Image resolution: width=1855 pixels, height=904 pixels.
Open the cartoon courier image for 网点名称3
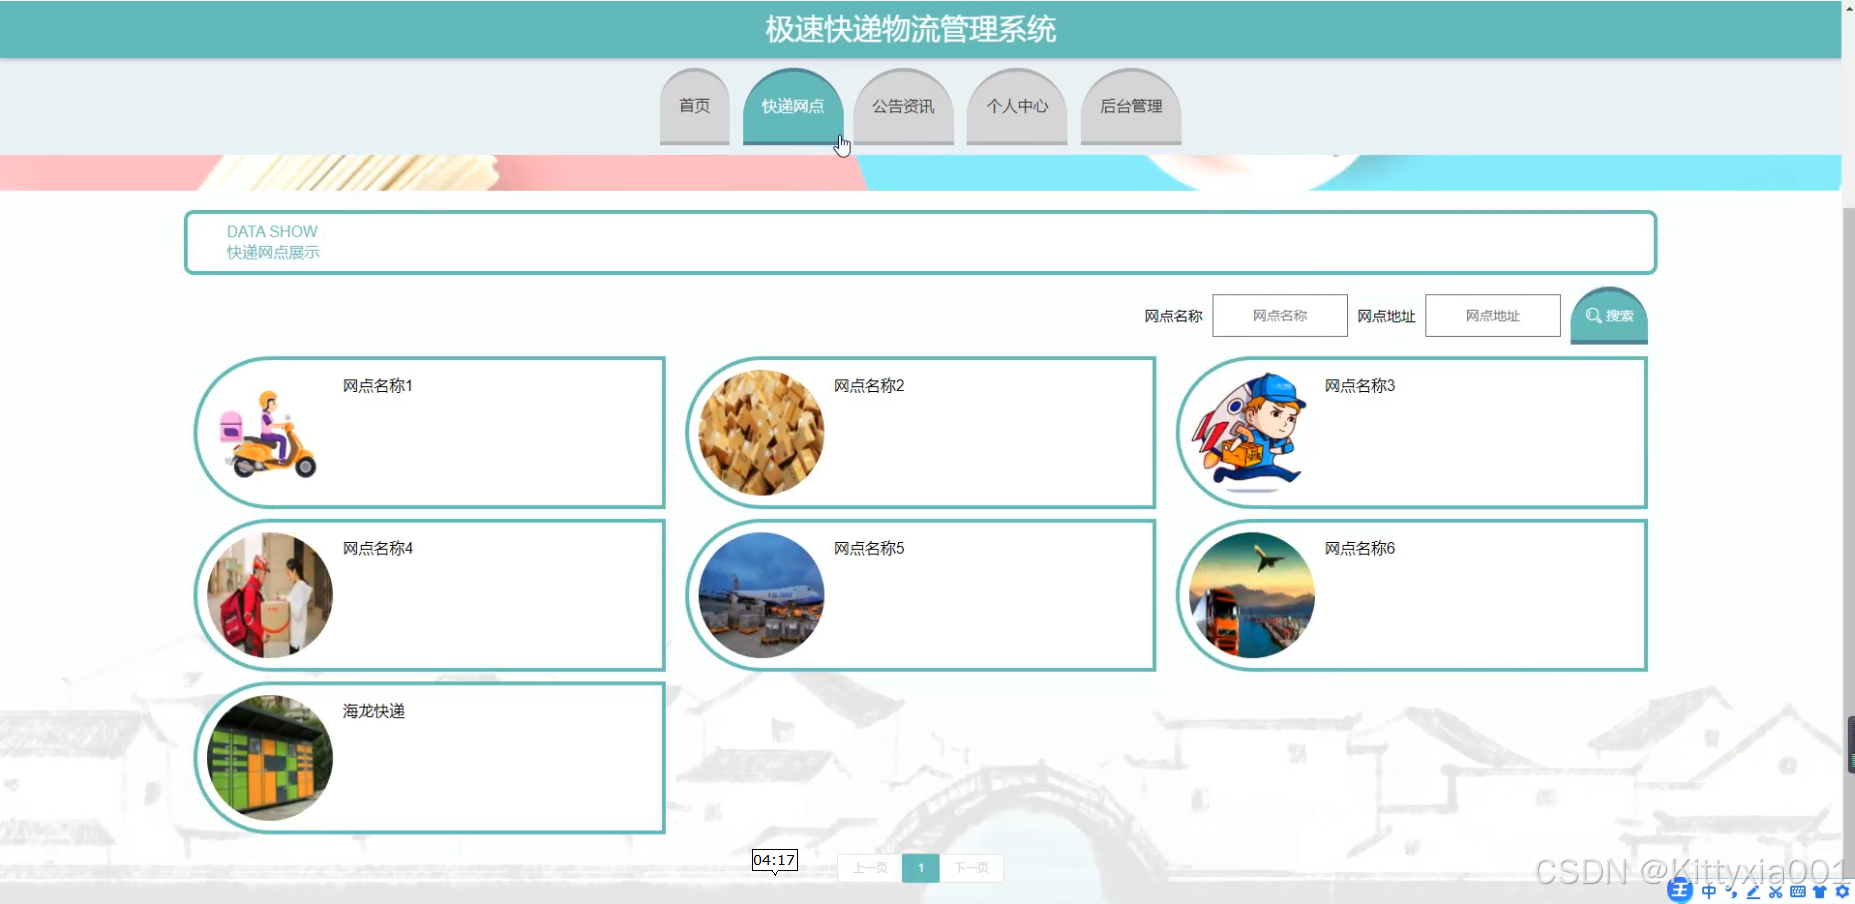coord(1251,433)
